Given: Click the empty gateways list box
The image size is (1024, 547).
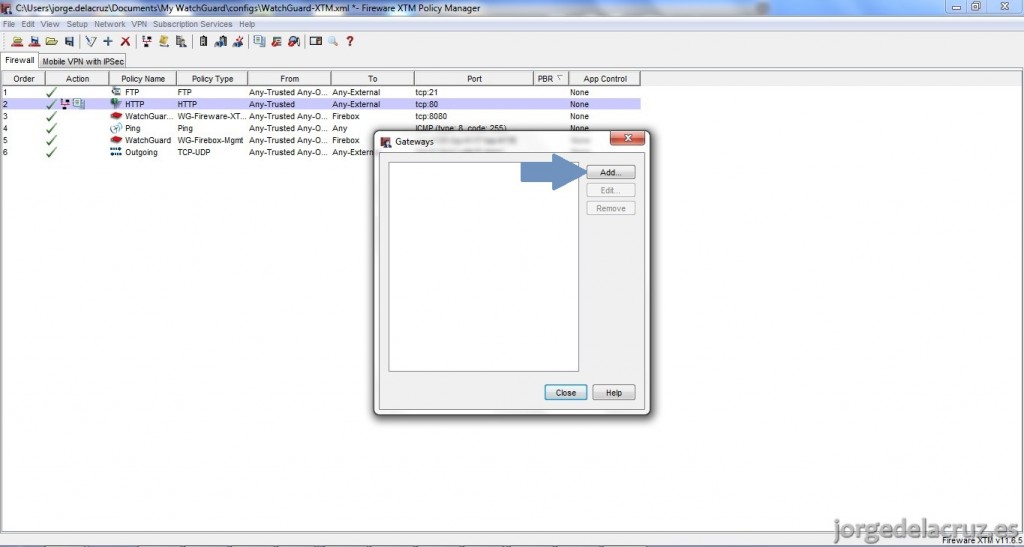Looking at the screenshot, I should click(483, 267).
